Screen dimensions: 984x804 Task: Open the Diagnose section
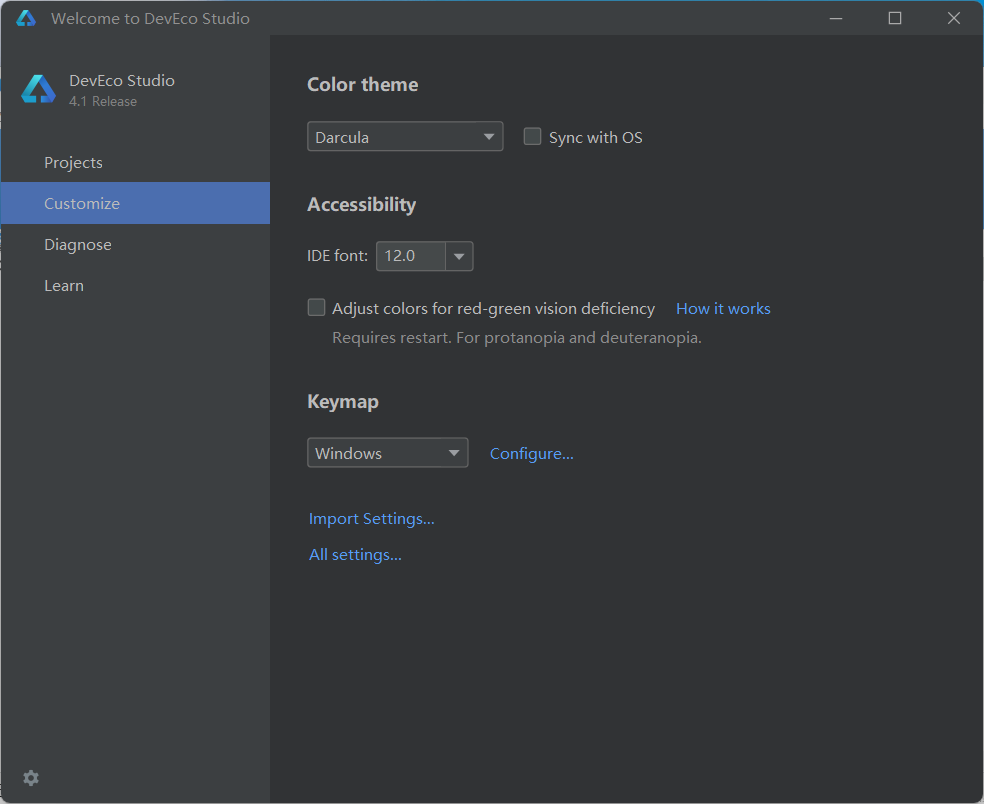[x=77, y=244]
